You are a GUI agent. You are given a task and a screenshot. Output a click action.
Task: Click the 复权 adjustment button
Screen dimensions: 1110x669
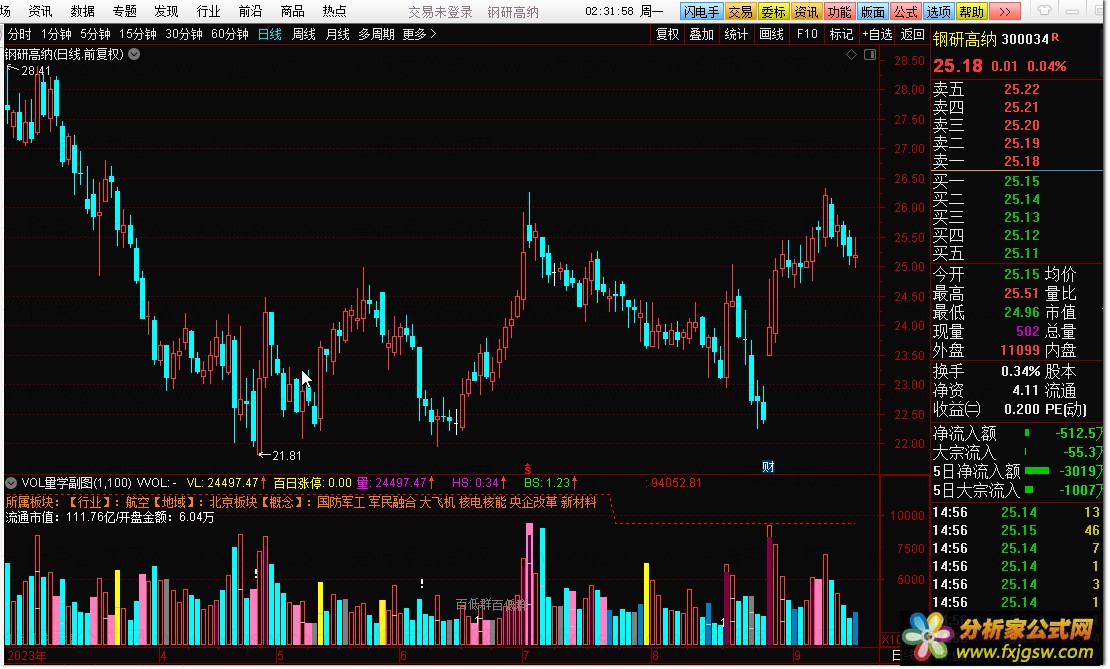coord(668,34)
